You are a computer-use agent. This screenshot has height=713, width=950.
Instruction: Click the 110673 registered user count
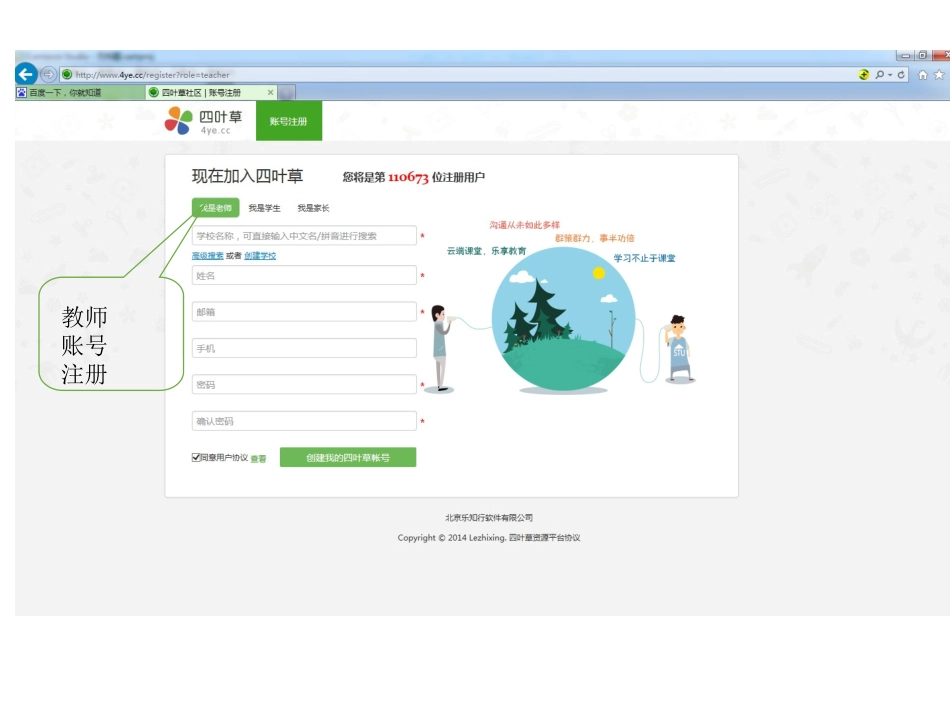(x=408, y=177)
